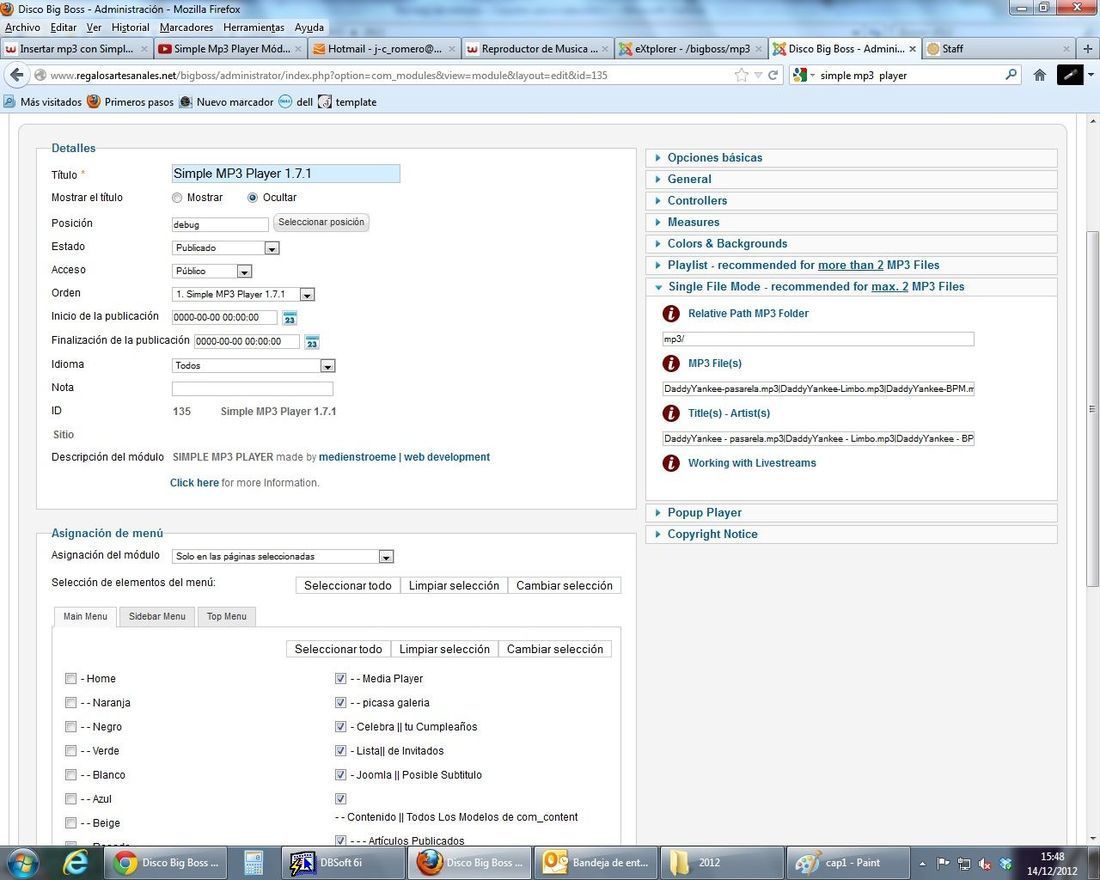Open Windows Start button
Image resolution: width=1100 pixels, height=880 pixels.
pyautogui.click(x=21, y=863)
